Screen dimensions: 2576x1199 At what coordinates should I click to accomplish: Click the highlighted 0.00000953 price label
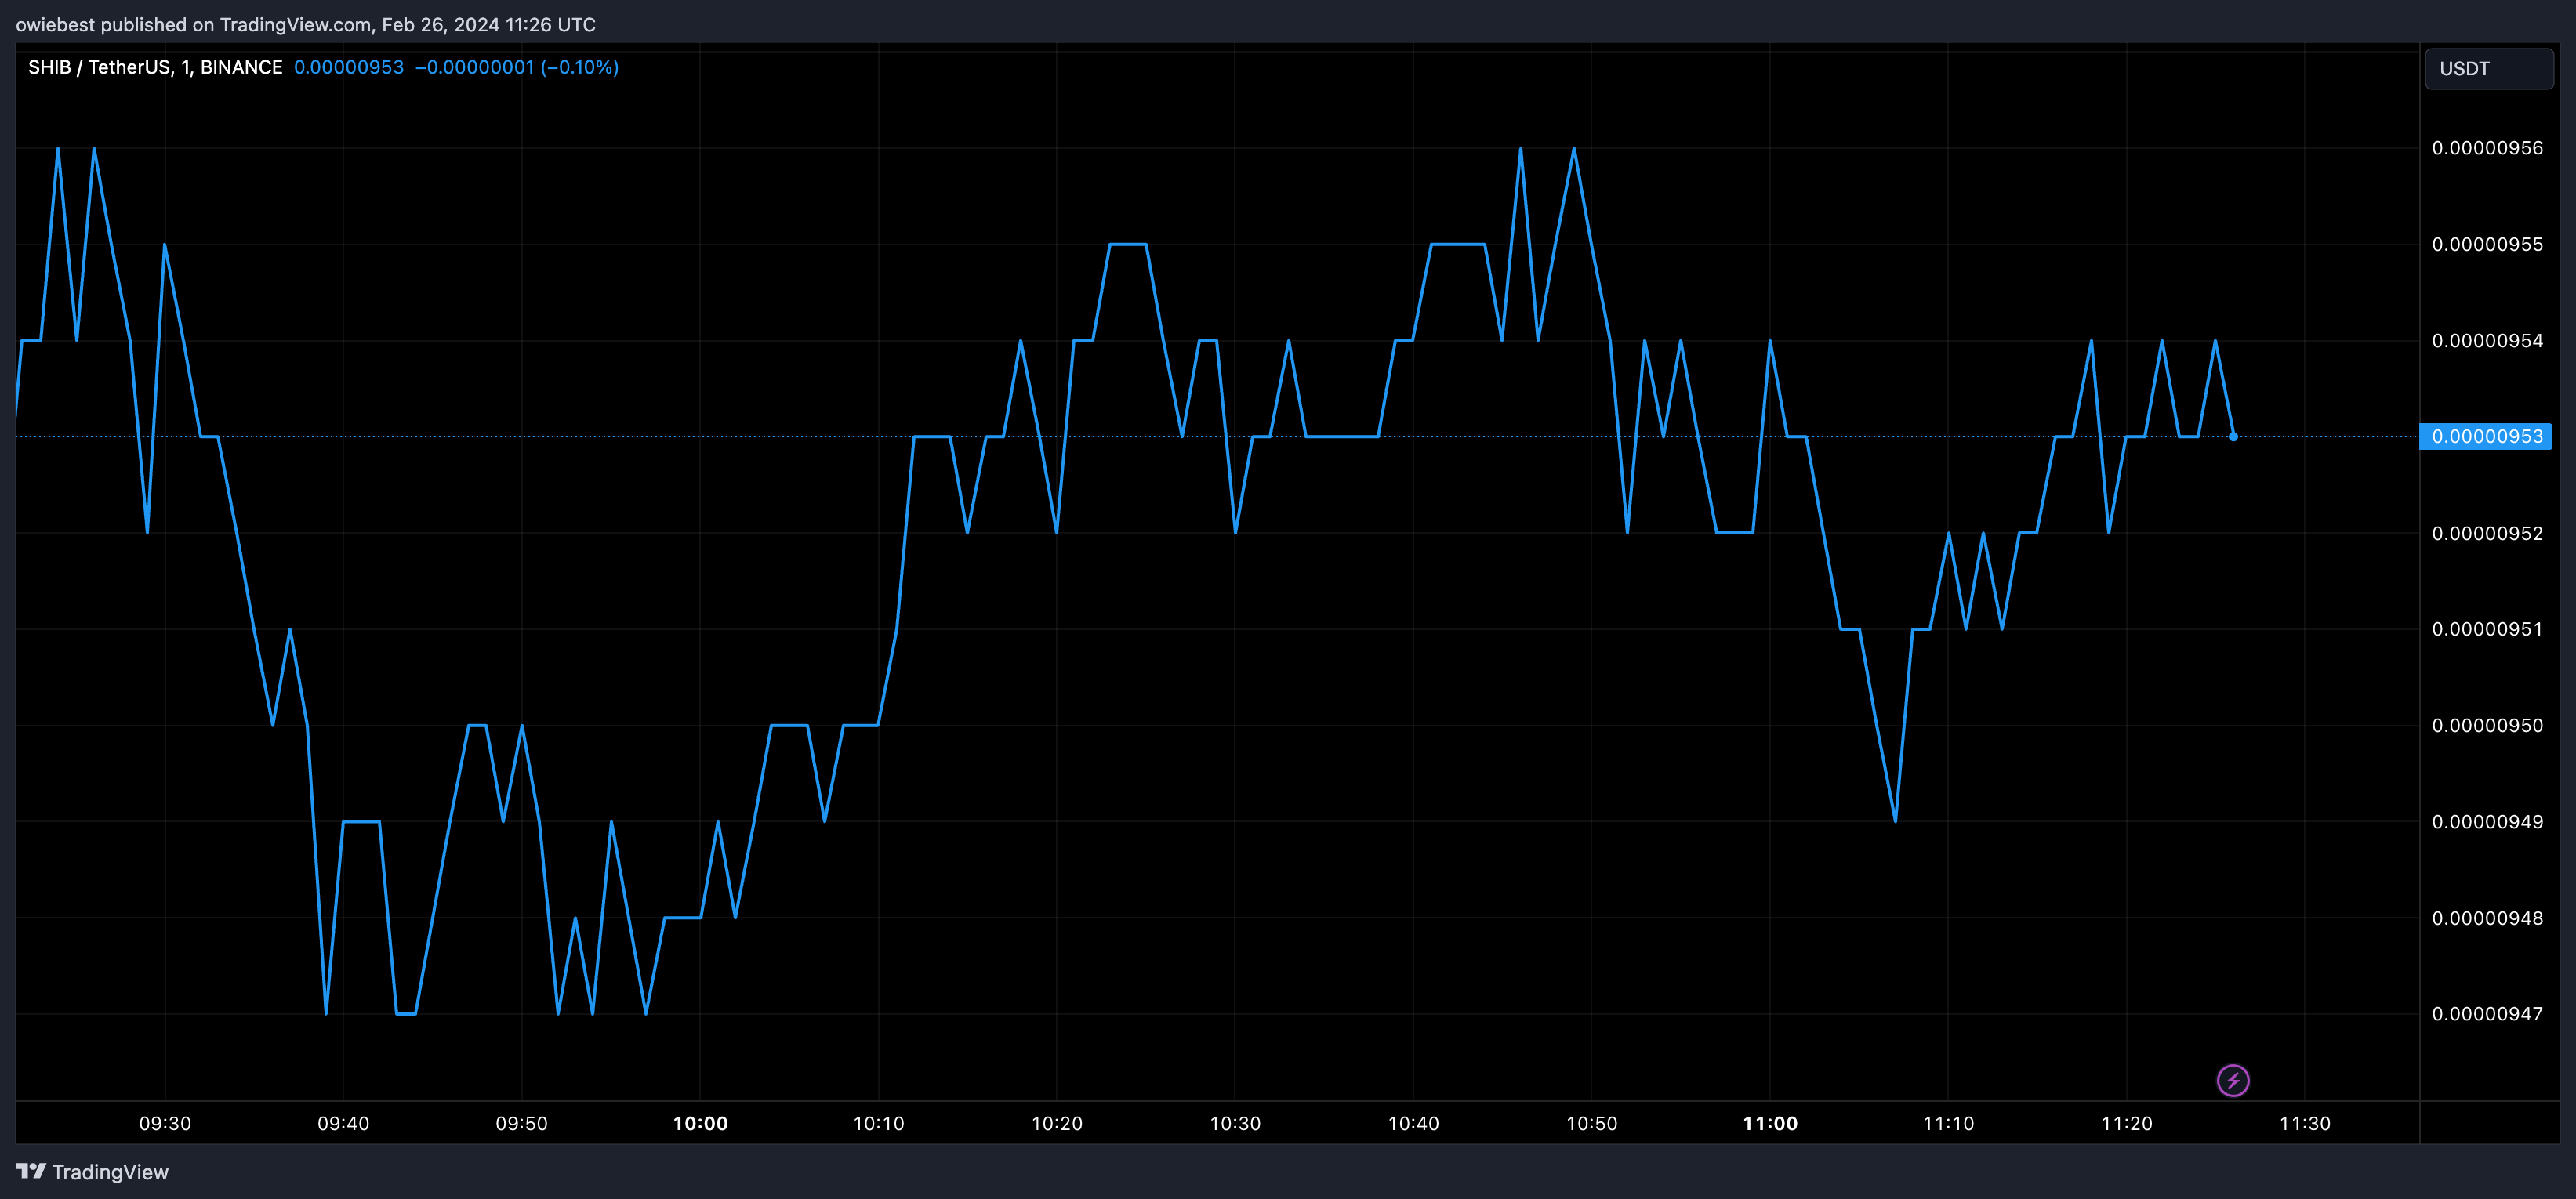click(2486, 437)
